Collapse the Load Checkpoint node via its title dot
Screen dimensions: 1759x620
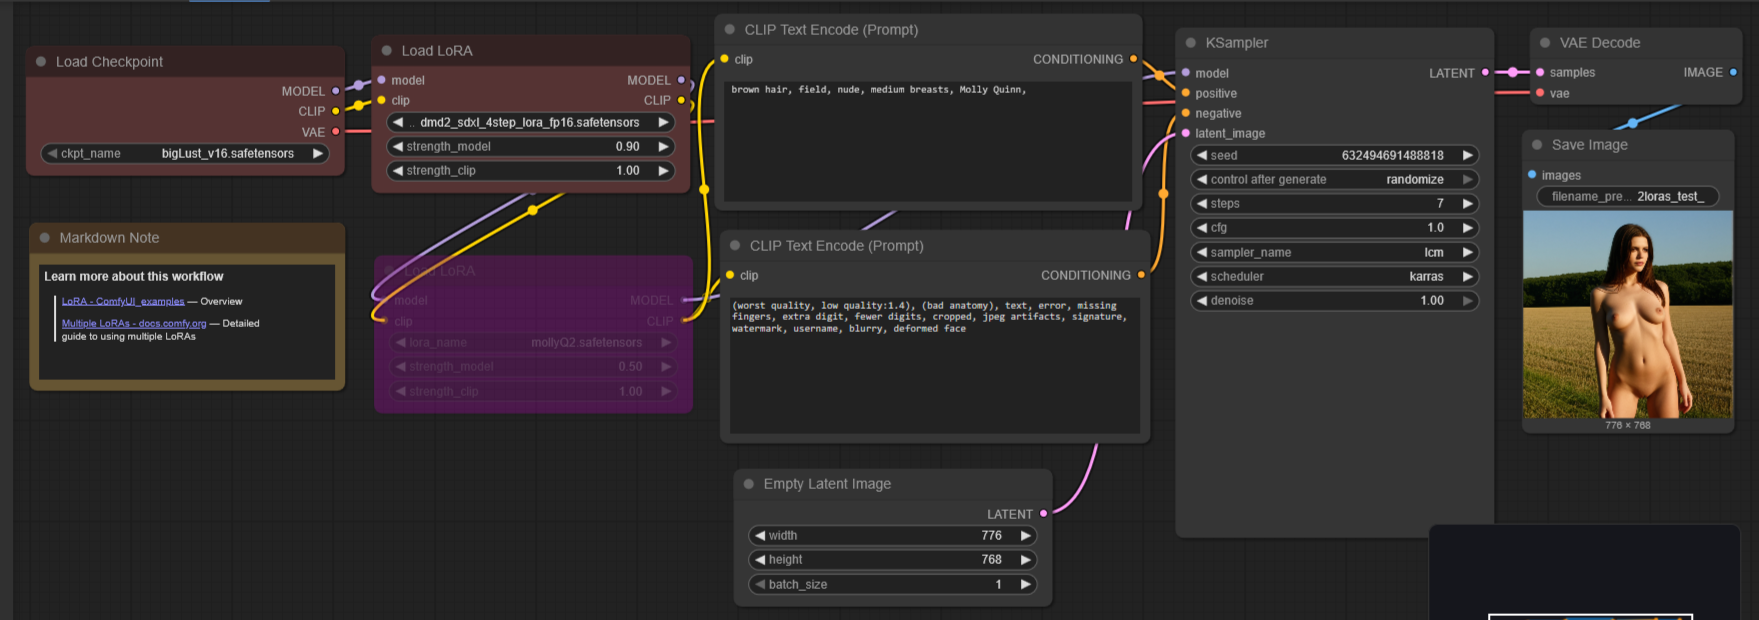coord(41,62)
